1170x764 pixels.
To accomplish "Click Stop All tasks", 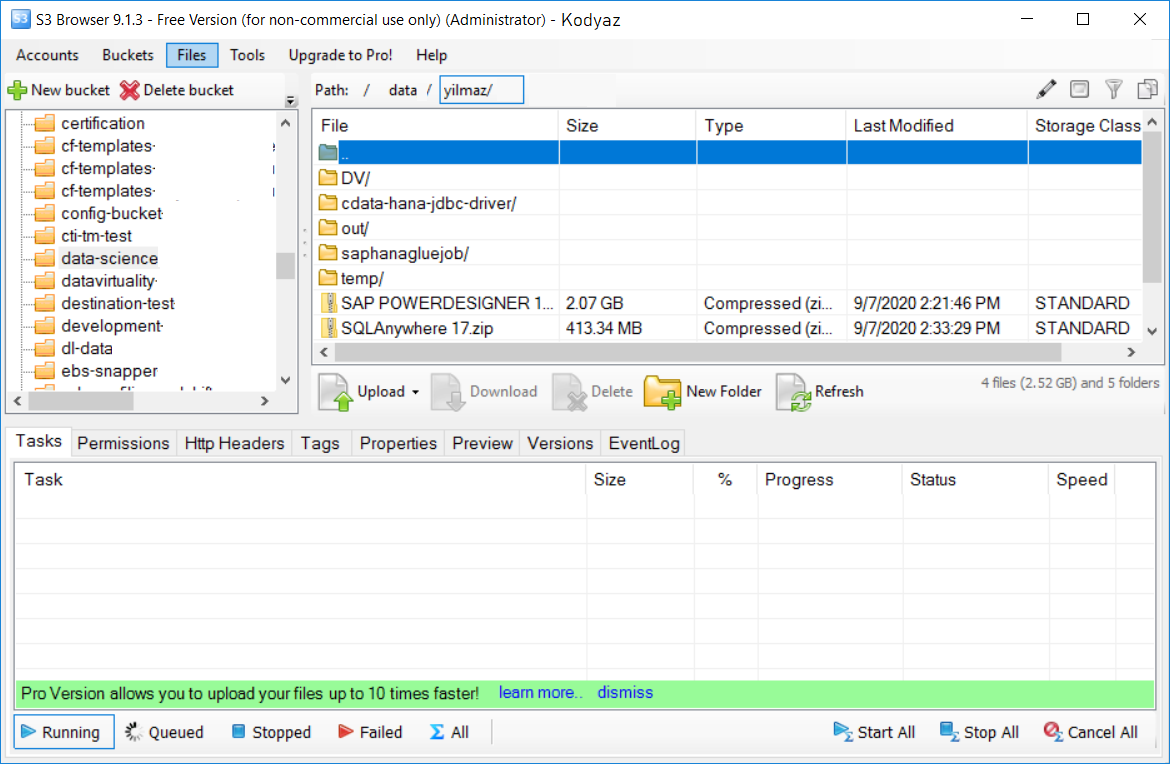I will 979,732.
